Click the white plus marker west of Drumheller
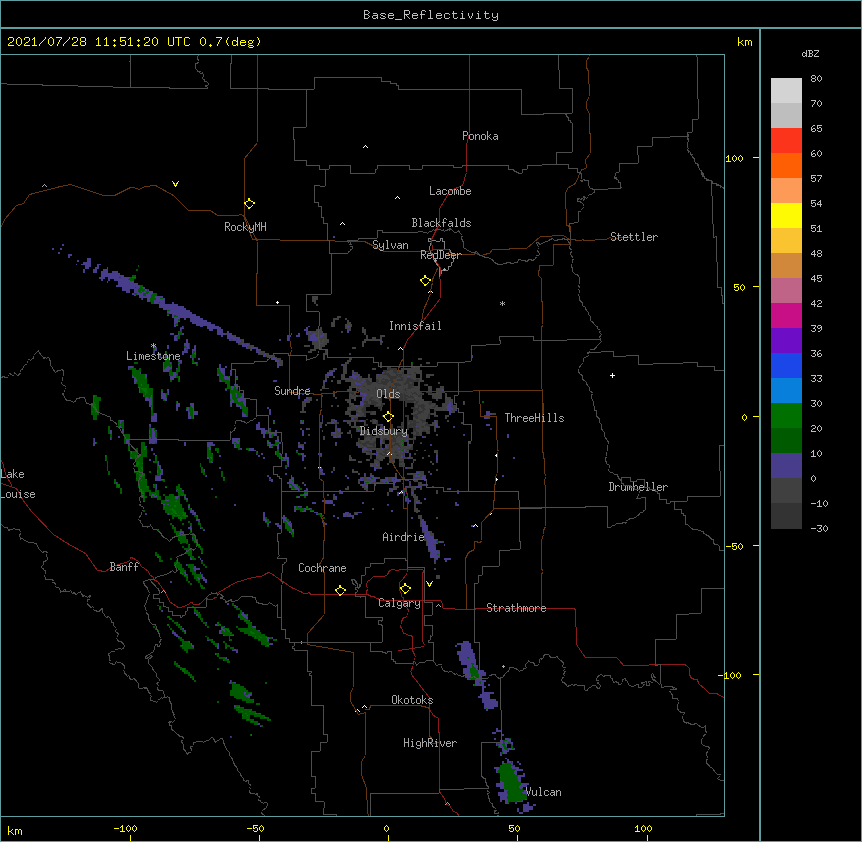 [612, 375]
